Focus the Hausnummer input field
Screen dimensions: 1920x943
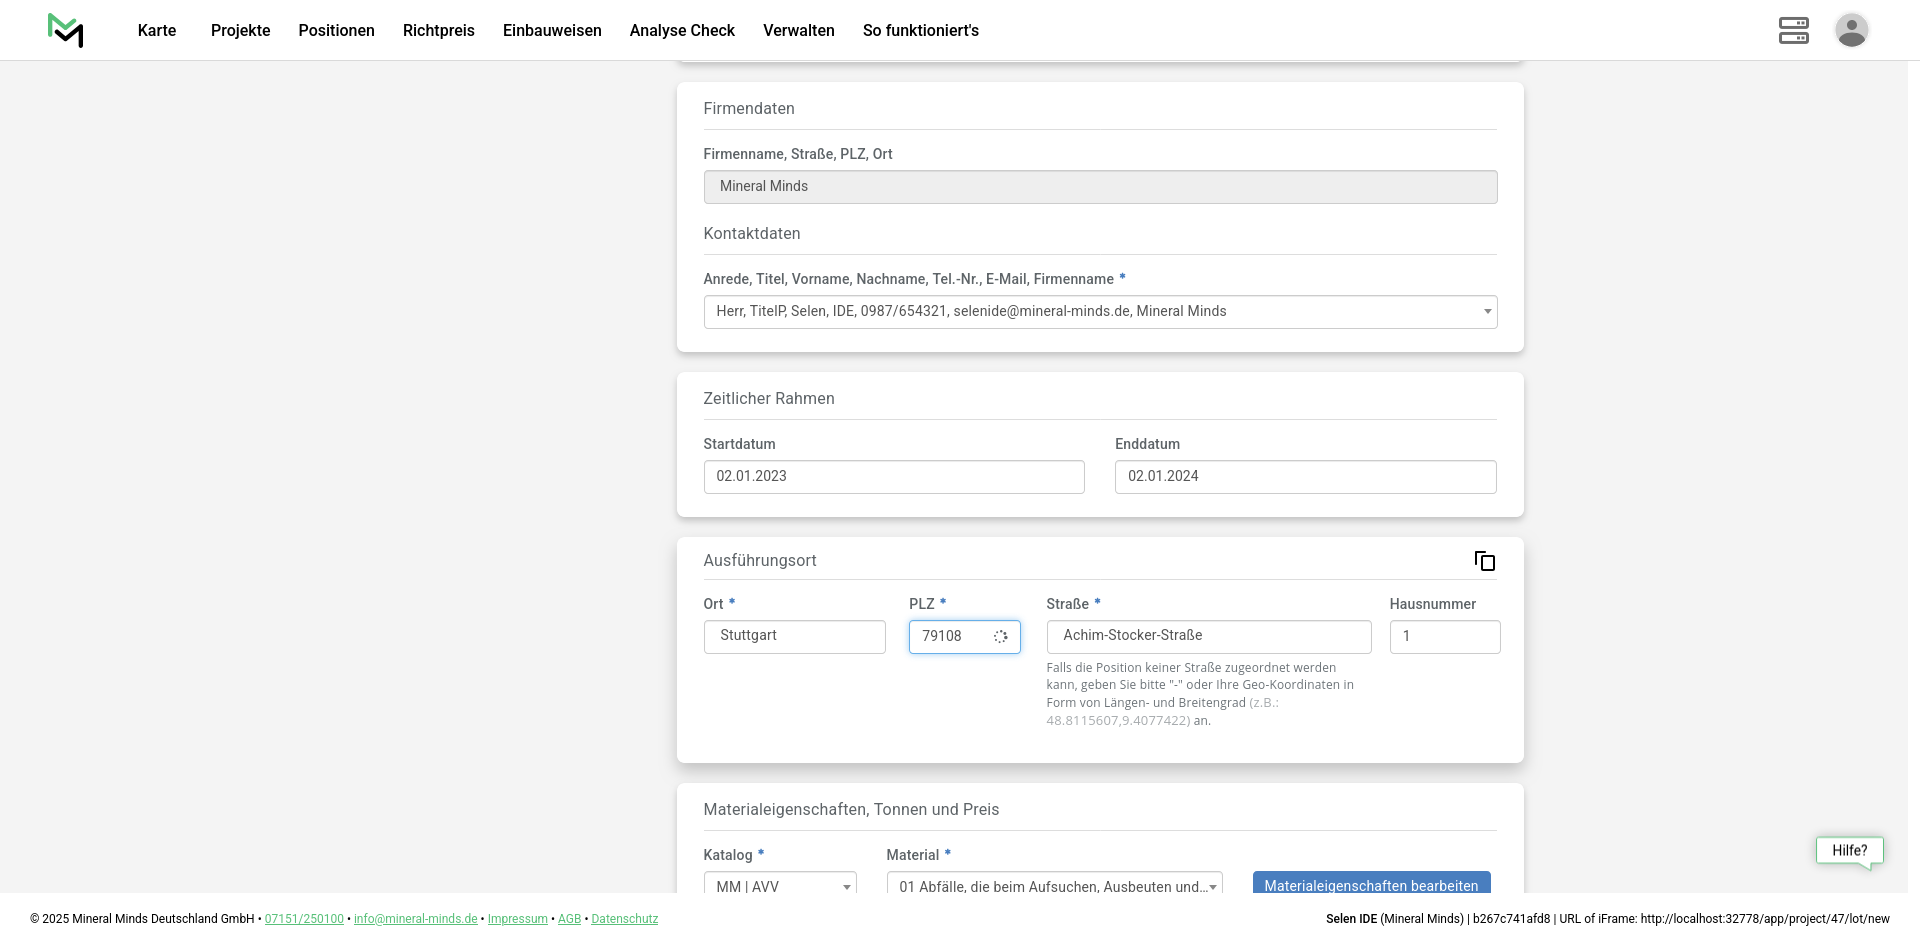[x=1444, y=637]
